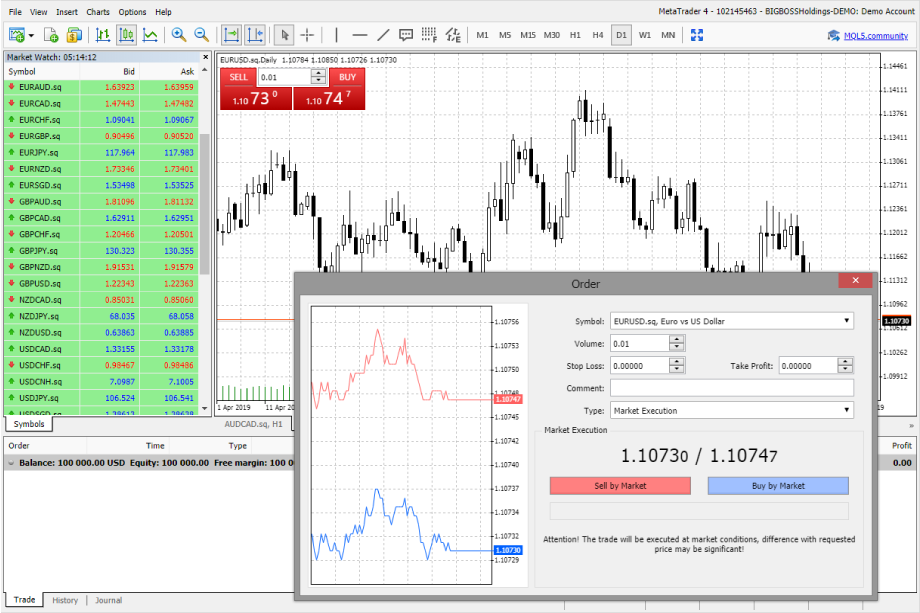The image size is (920, 613).
Task: Click the Comment input field
Action: click(731, 388)
